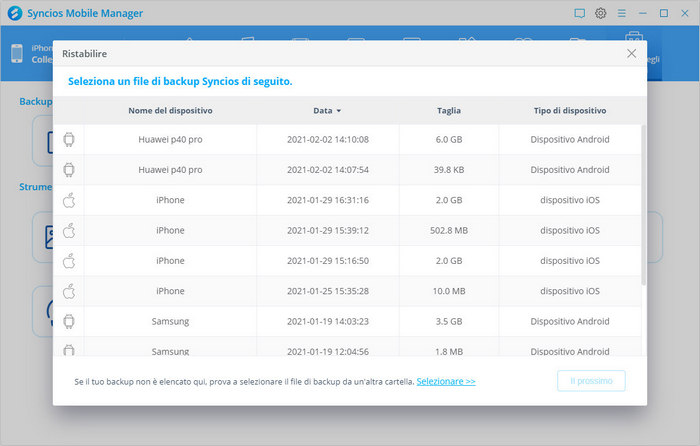Select date 2021-01-29 15:39:12
Image resolution: width=700 pixels, height=446 pixels.
tap(328, 230)
